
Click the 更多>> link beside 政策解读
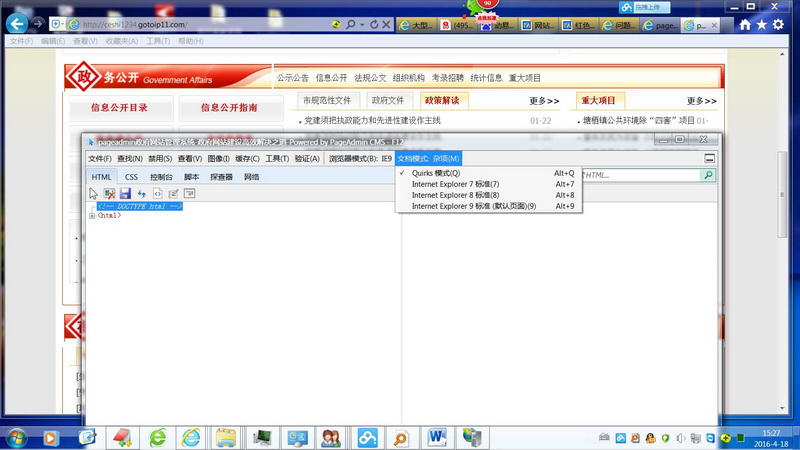click(x=544, y=101)
